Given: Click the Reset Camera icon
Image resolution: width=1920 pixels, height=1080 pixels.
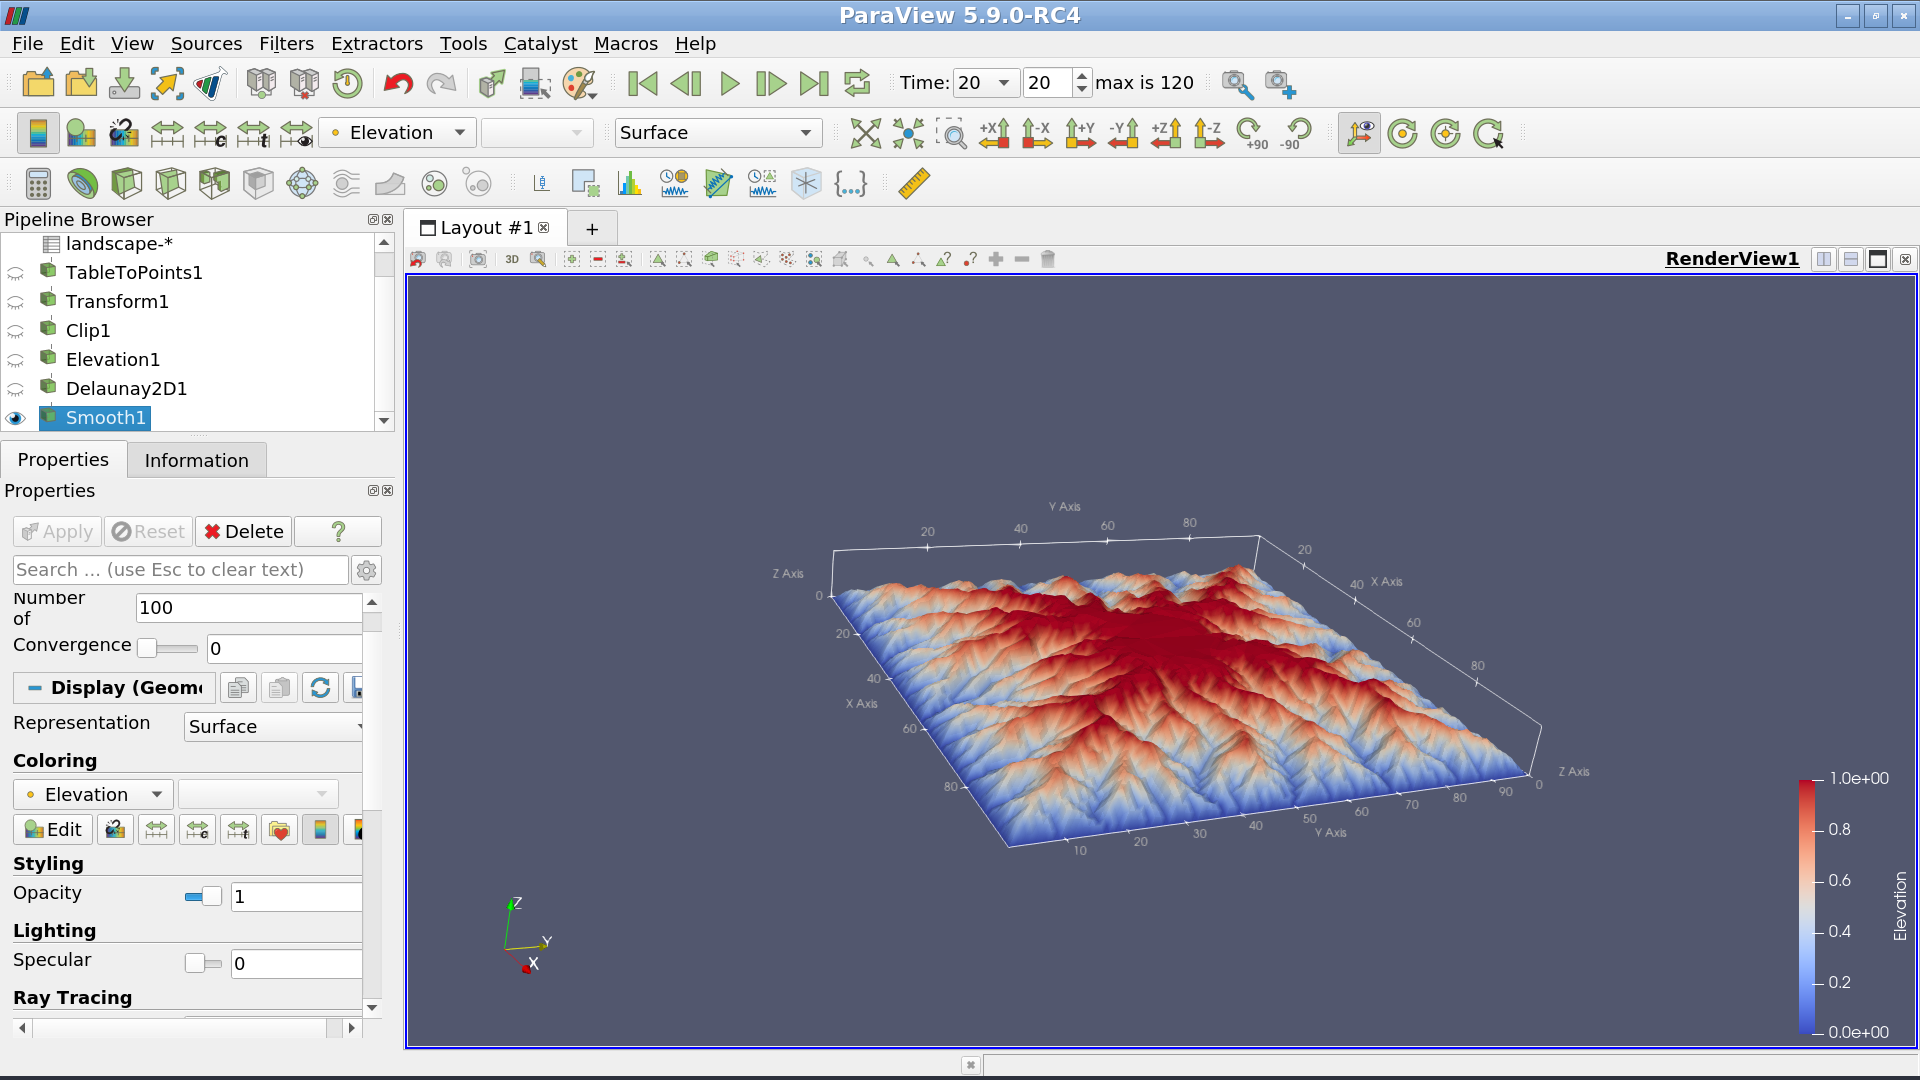Looking at the screenshot, I should (865, 133).
